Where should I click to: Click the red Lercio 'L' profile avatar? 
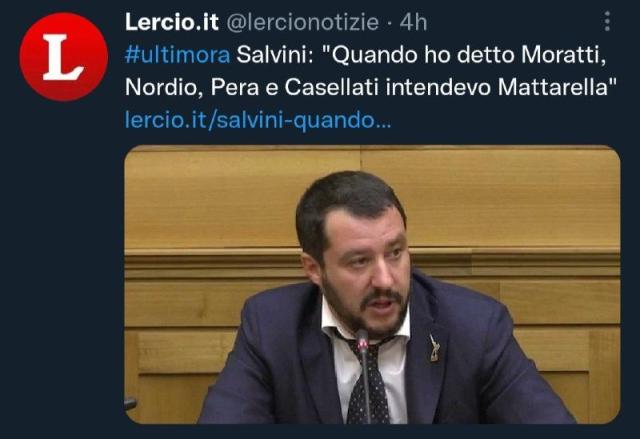[64, 57]
